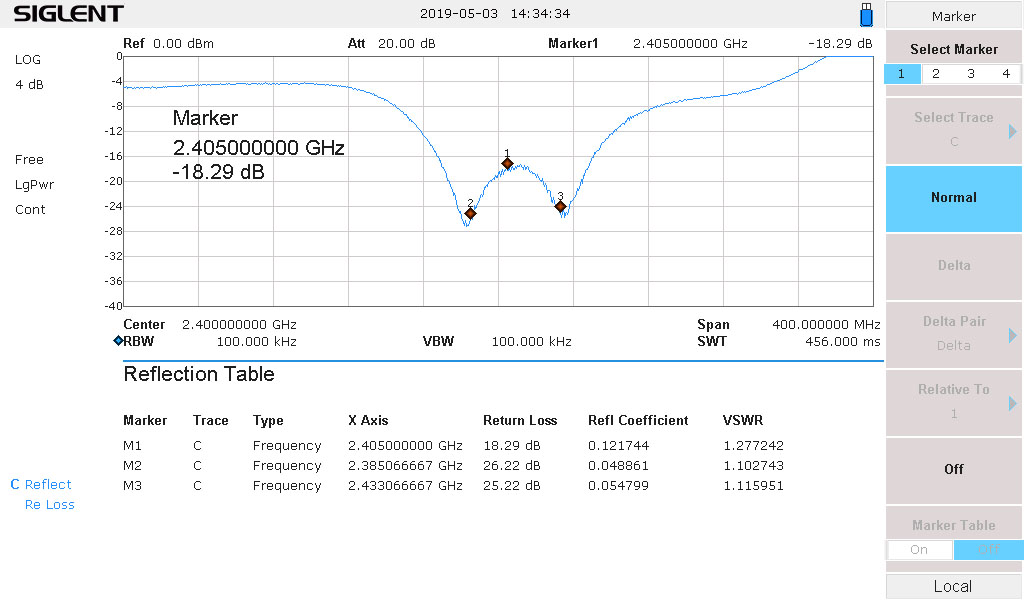
Task: Turn the marker Off with the softkey
Action: (954, 469)
